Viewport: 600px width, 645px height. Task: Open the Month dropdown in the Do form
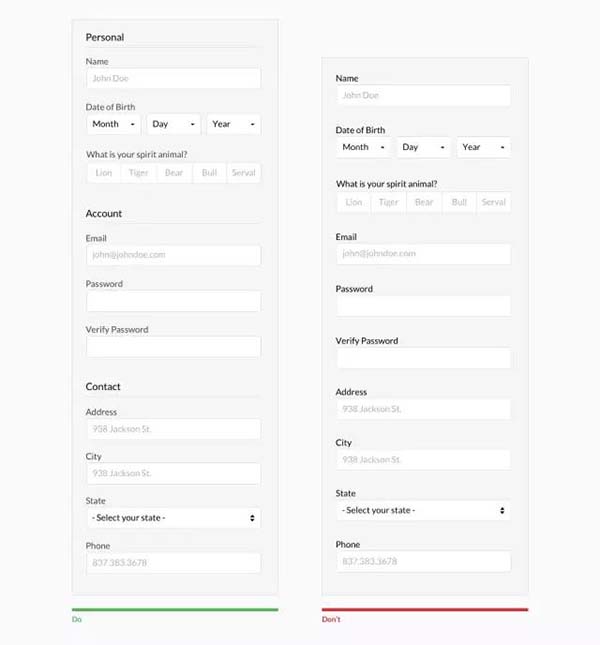coord(114,124)
